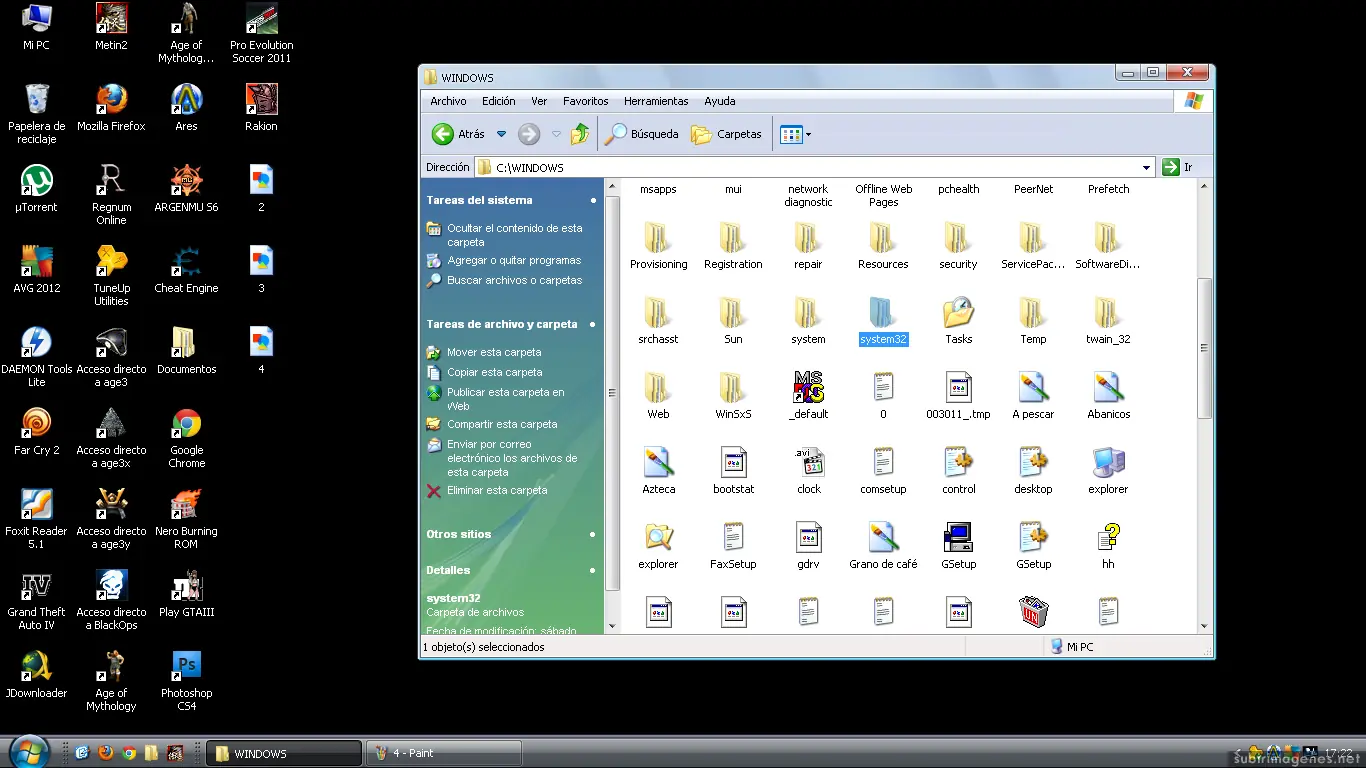Image resolution: width=1366 pixels, height=768 pixels.
Task: Select the TuneUp Utilities desktop icon
Action: [x=111, y=276]
